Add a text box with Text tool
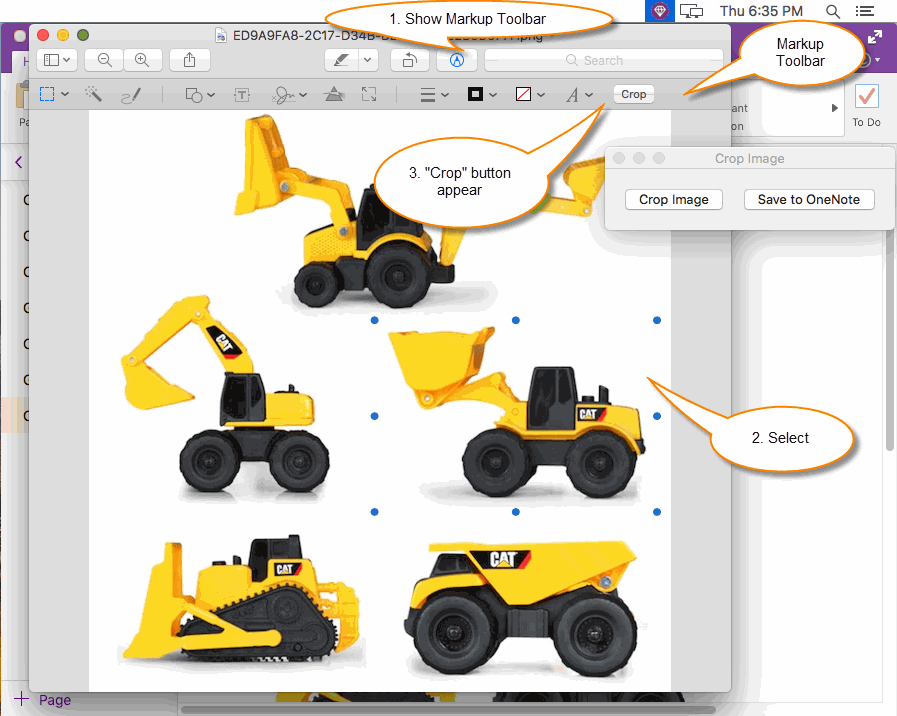897x716 pixels. [x=242, y=95]
